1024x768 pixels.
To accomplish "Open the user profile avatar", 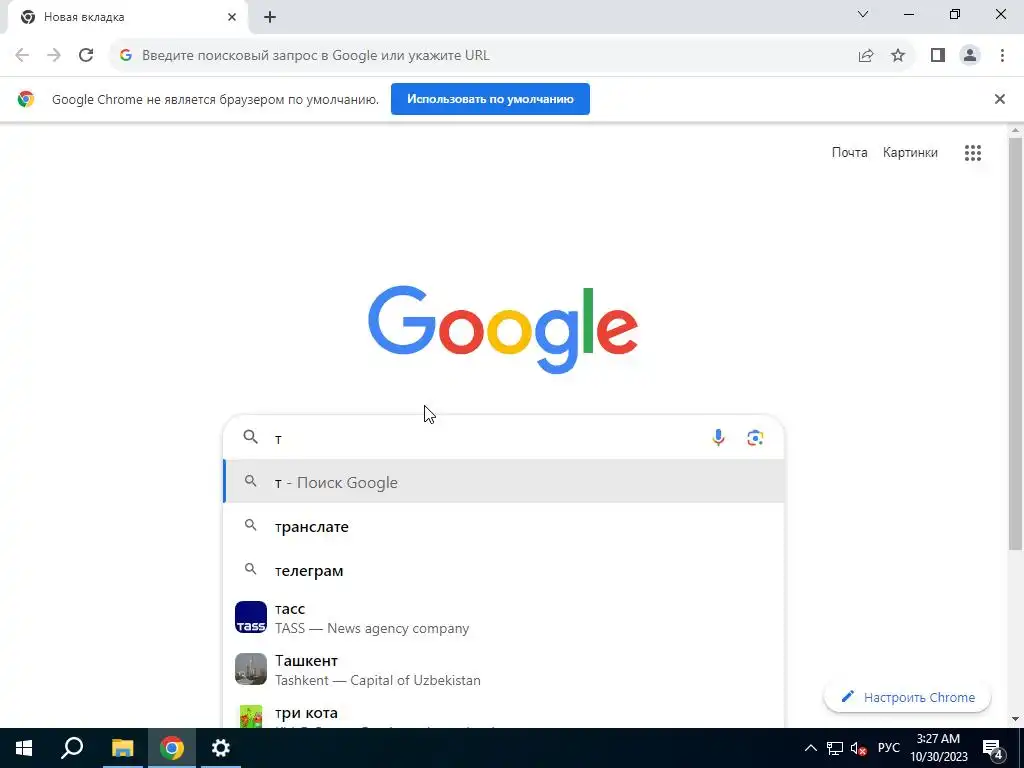I will (970, 56).
